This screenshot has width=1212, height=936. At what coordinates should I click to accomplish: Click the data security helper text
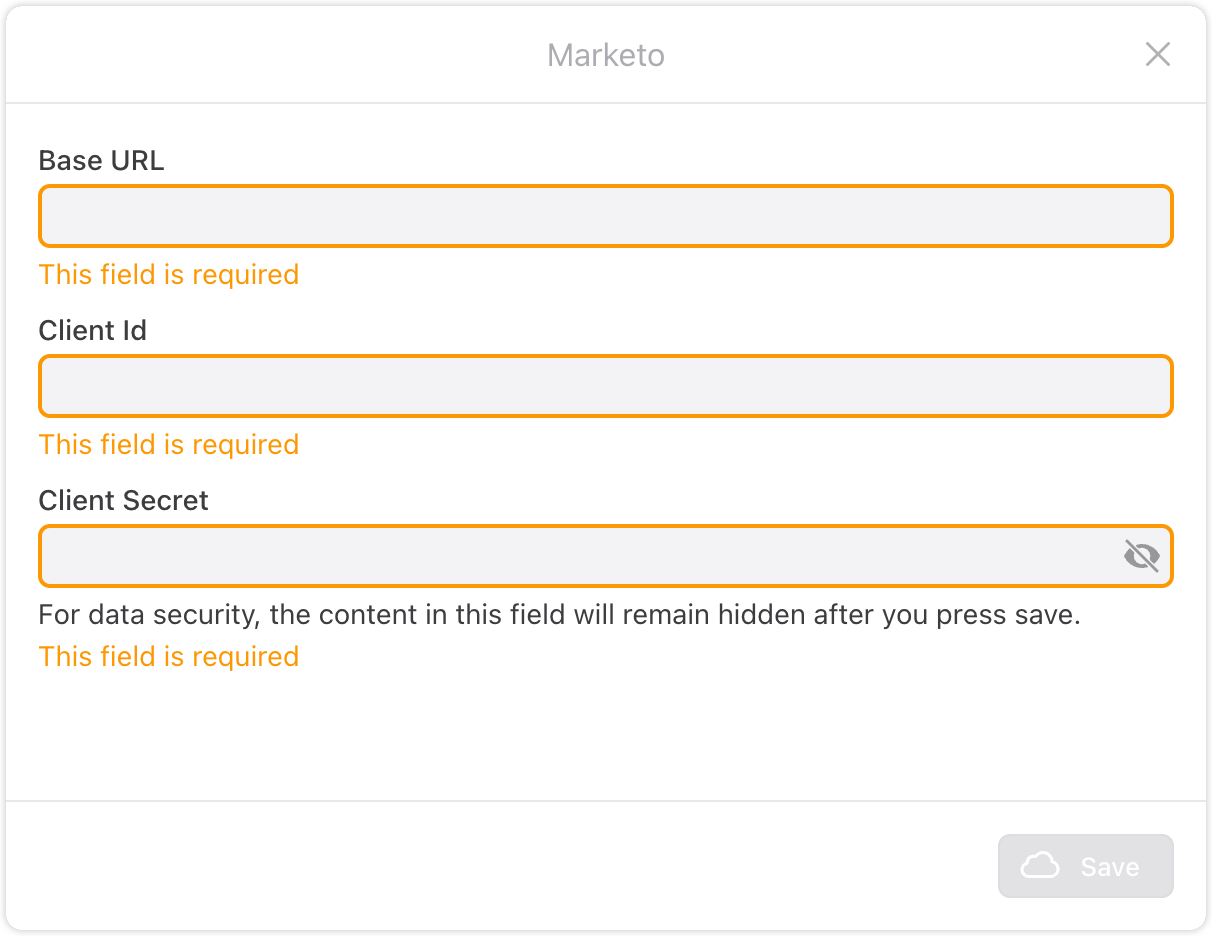(559, 615)
